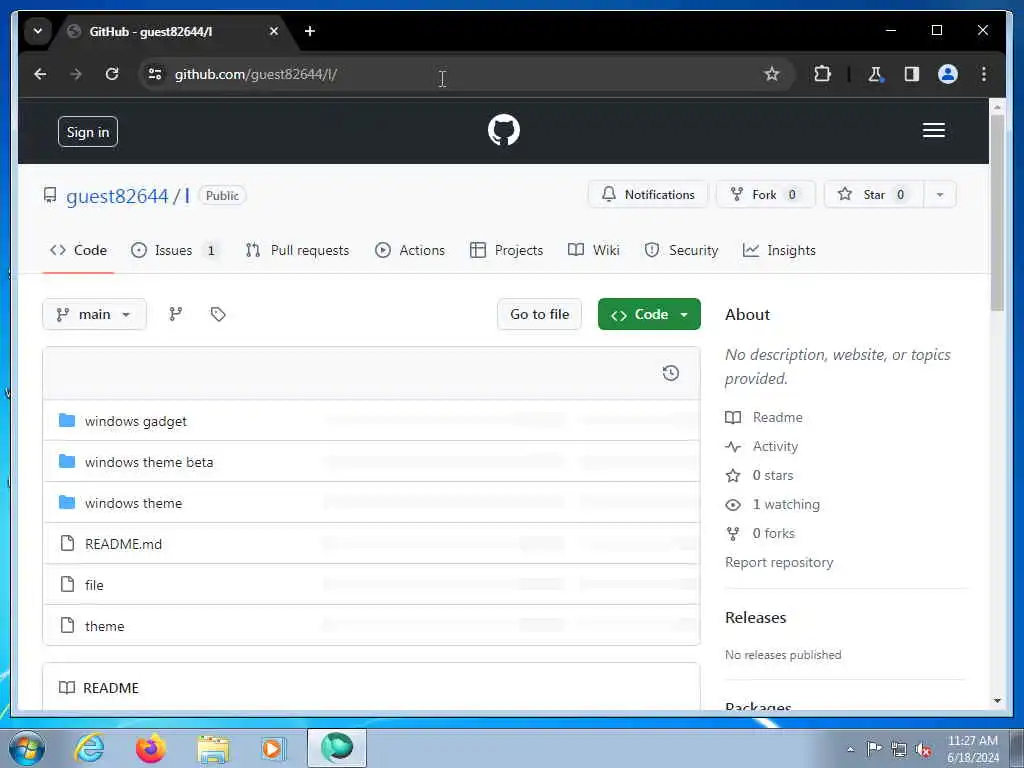The width and height of the screenshot is (1024, 768).
Task: Click the 0 stars link
Action: tap(760, 475)
